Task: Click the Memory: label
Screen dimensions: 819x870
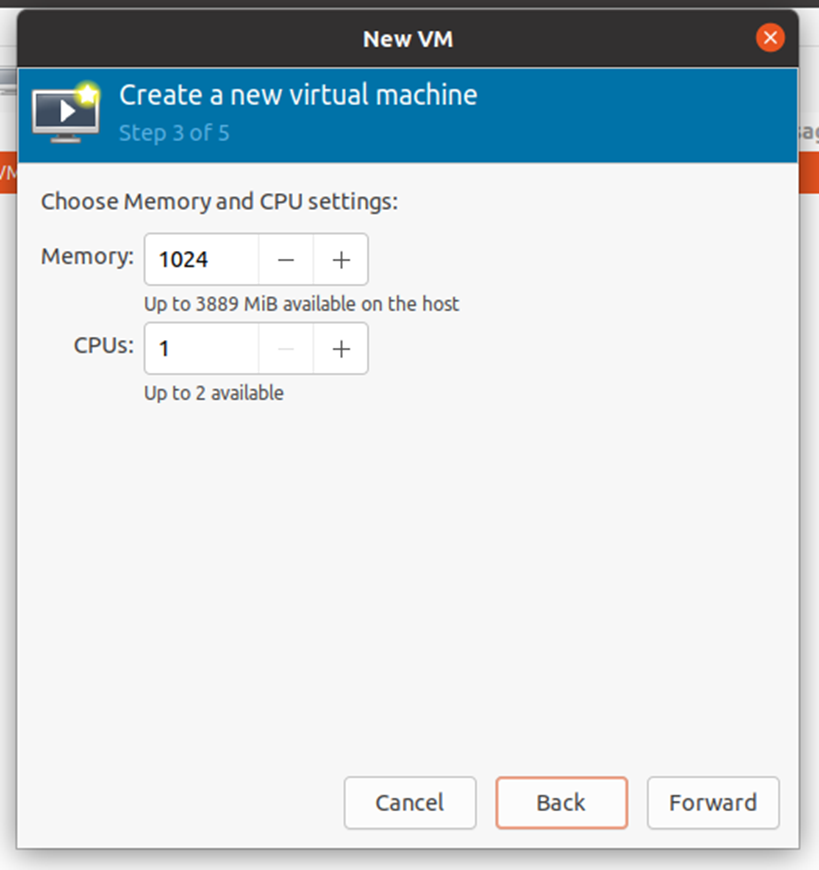Action: coord(87,256)
